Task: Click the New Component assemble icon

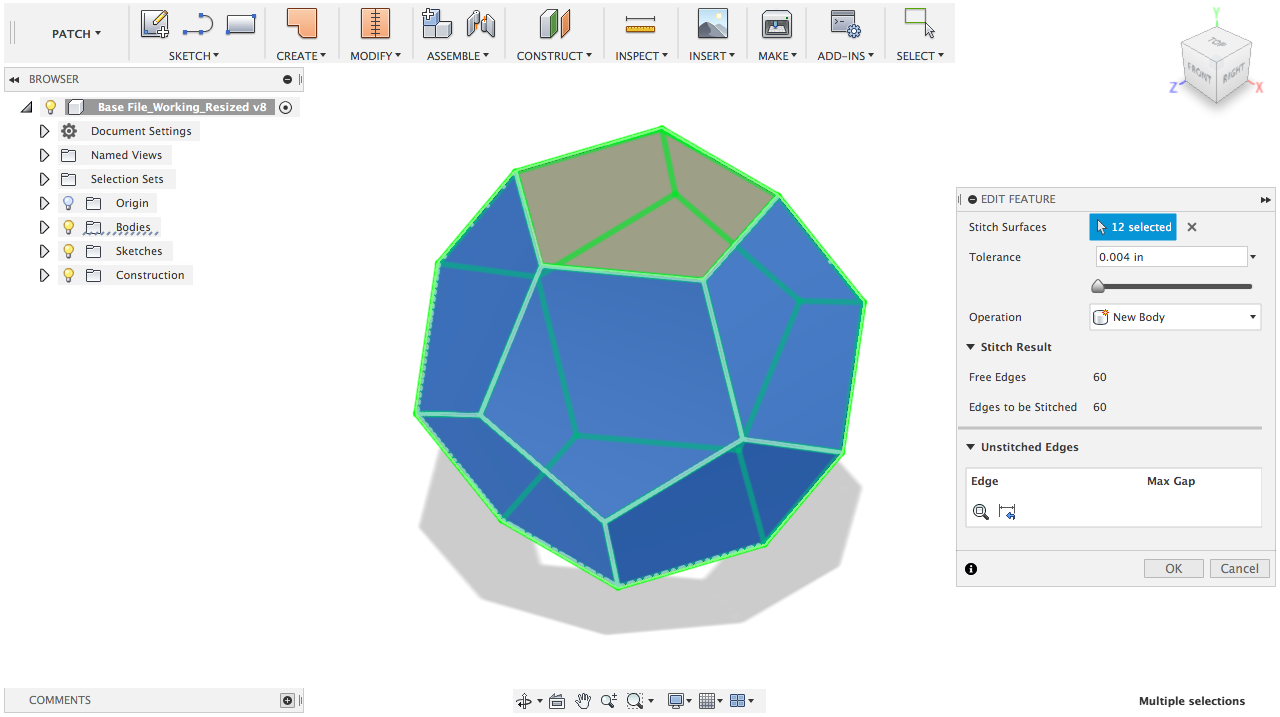Action: (x=437, y=23)
